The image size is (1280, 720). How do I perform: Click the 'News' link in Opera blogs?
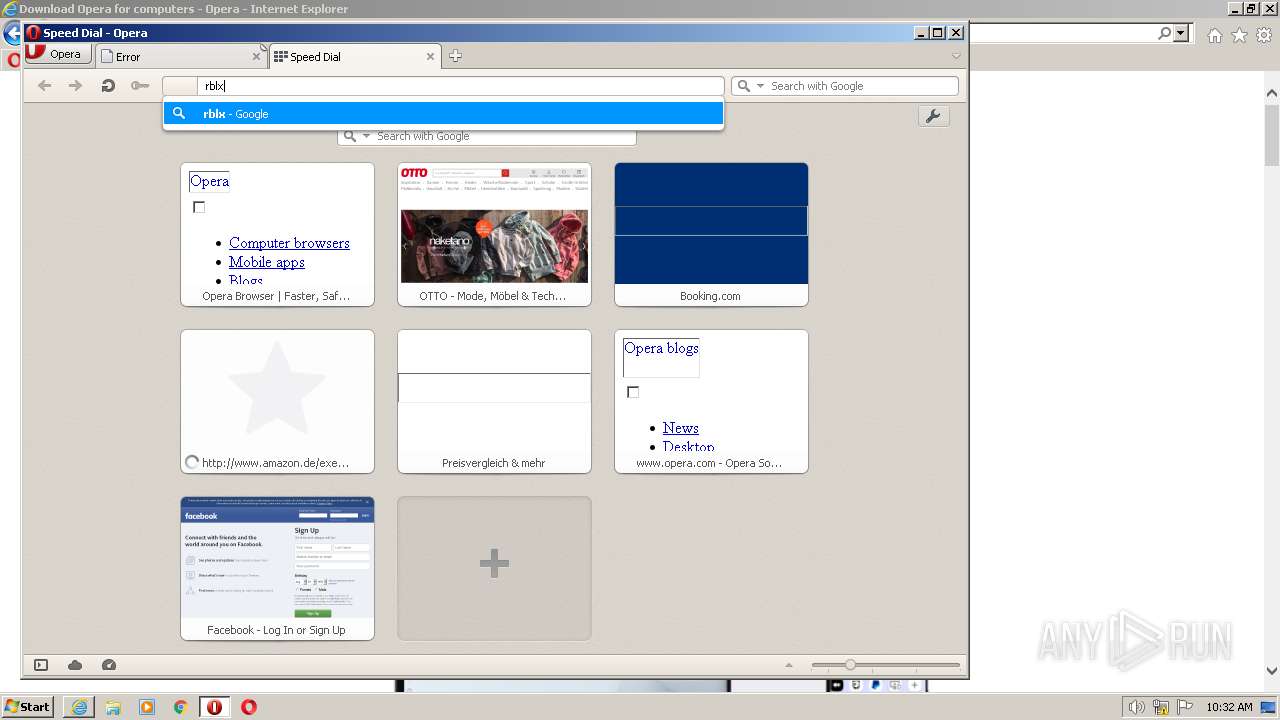[680, 428]
